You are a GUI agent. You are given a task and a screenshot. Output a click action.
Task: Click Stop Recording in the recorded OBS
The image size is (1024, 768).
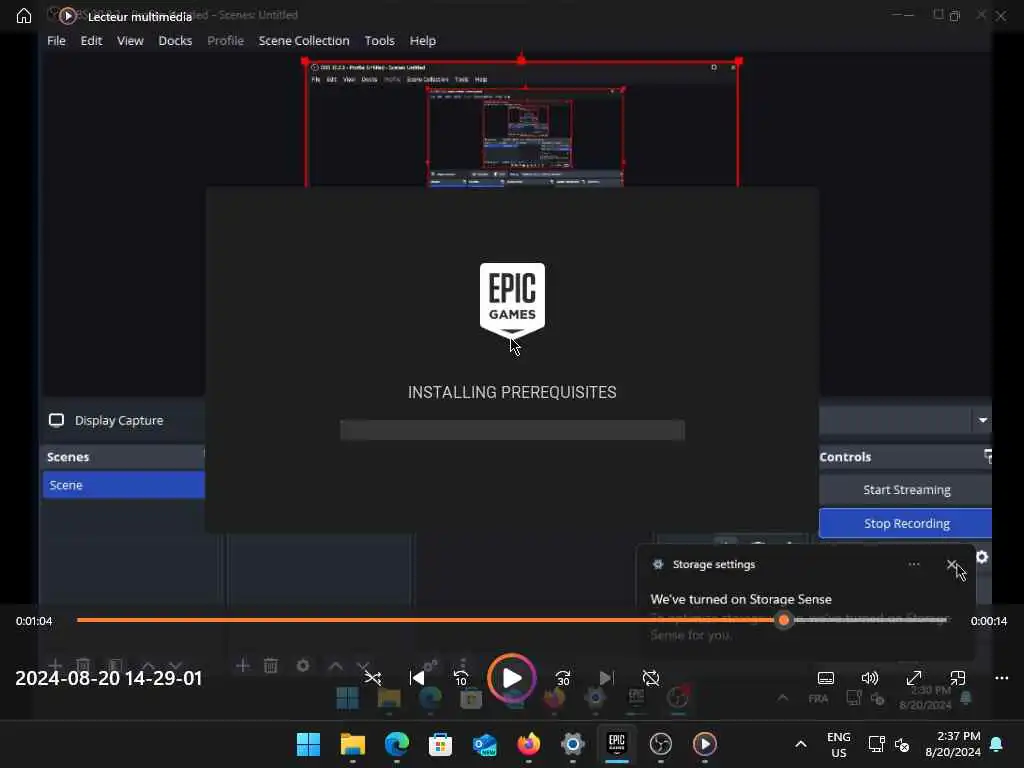tap(906, 523)
